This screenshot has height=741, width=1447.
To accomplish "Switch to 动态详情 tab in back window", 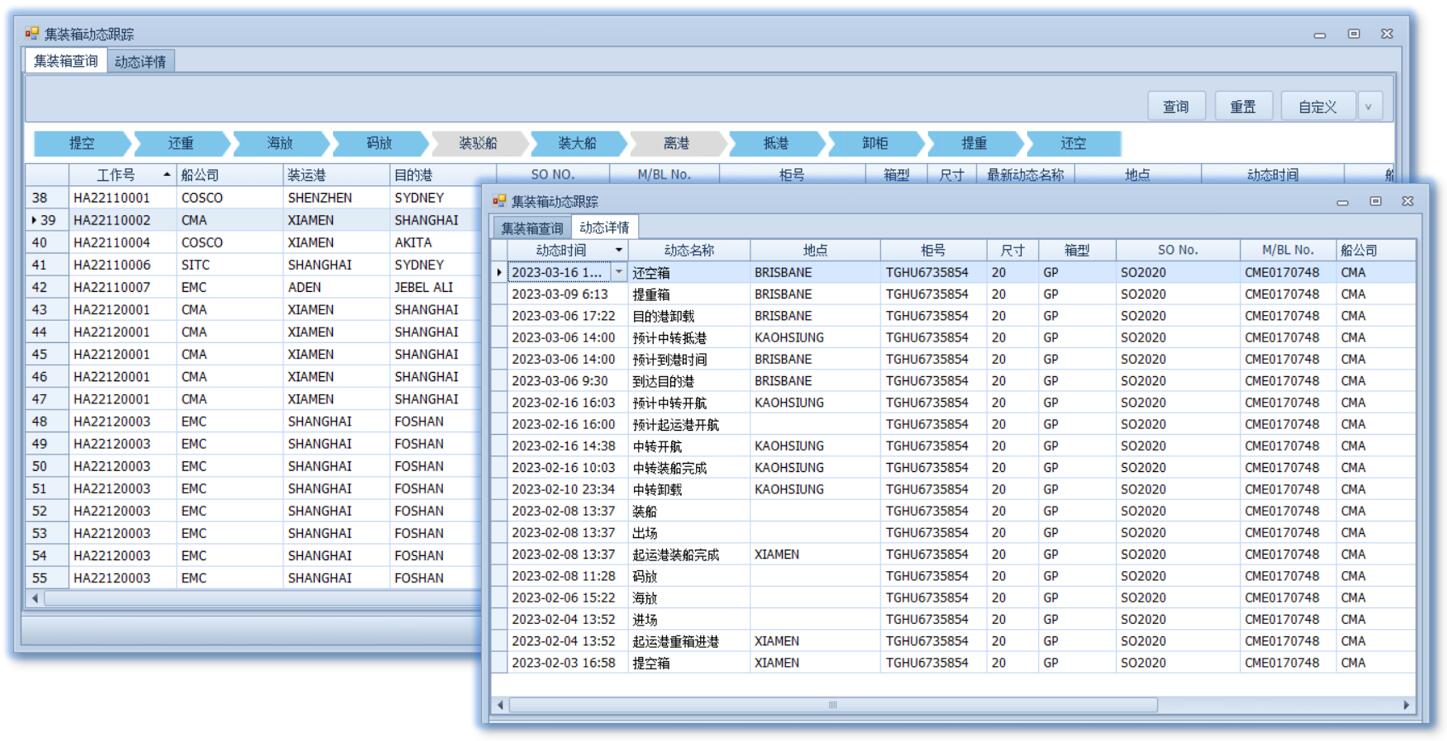I will tap(140, 61).
